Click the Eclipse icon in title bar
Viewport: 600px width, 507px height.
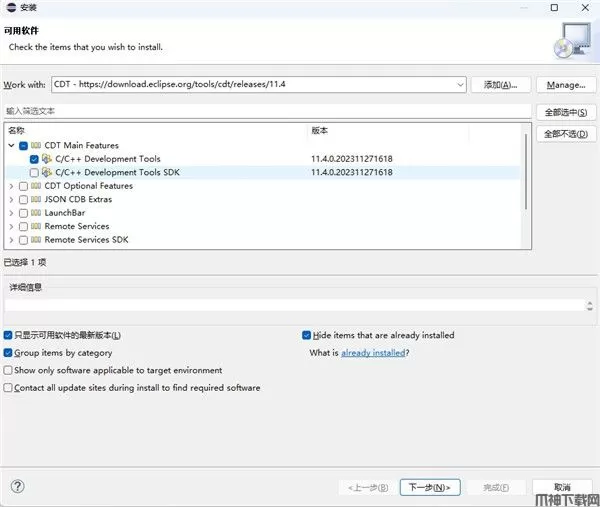click(x=11, y=7)
